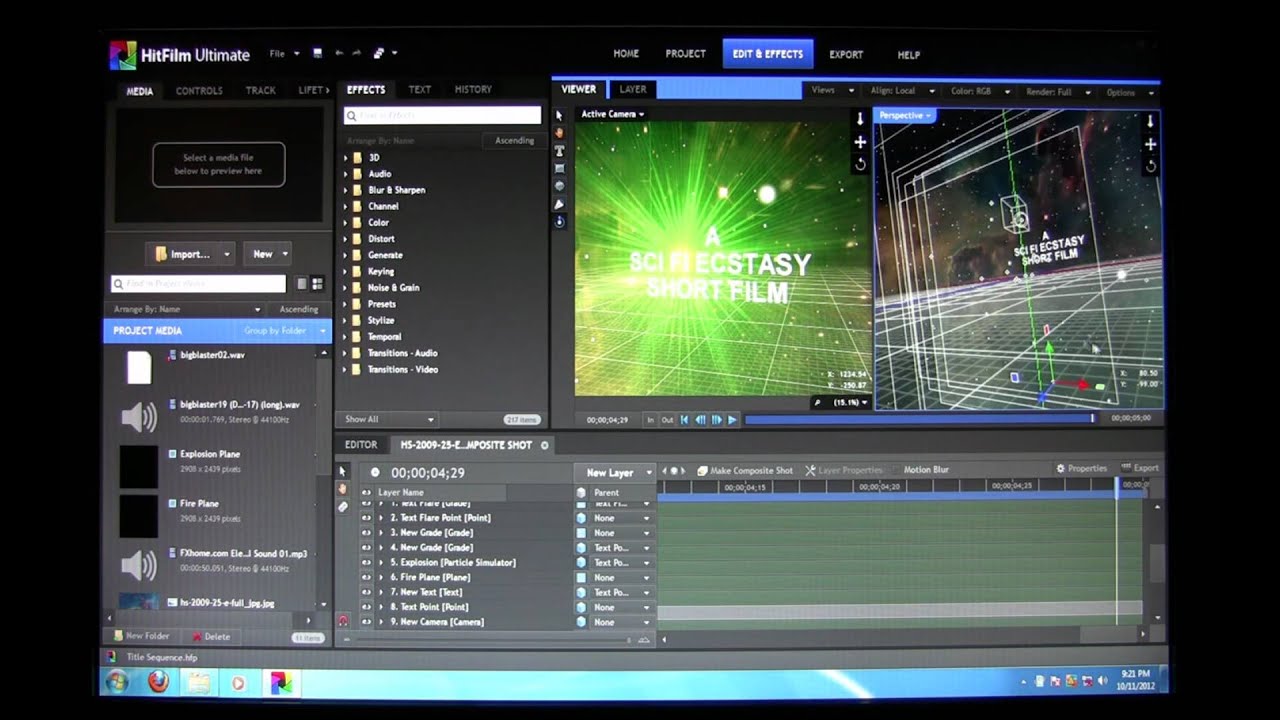1280x720 pixels.
Task: Switch to the CONTROLS panel tab
Action: (199, 91)
